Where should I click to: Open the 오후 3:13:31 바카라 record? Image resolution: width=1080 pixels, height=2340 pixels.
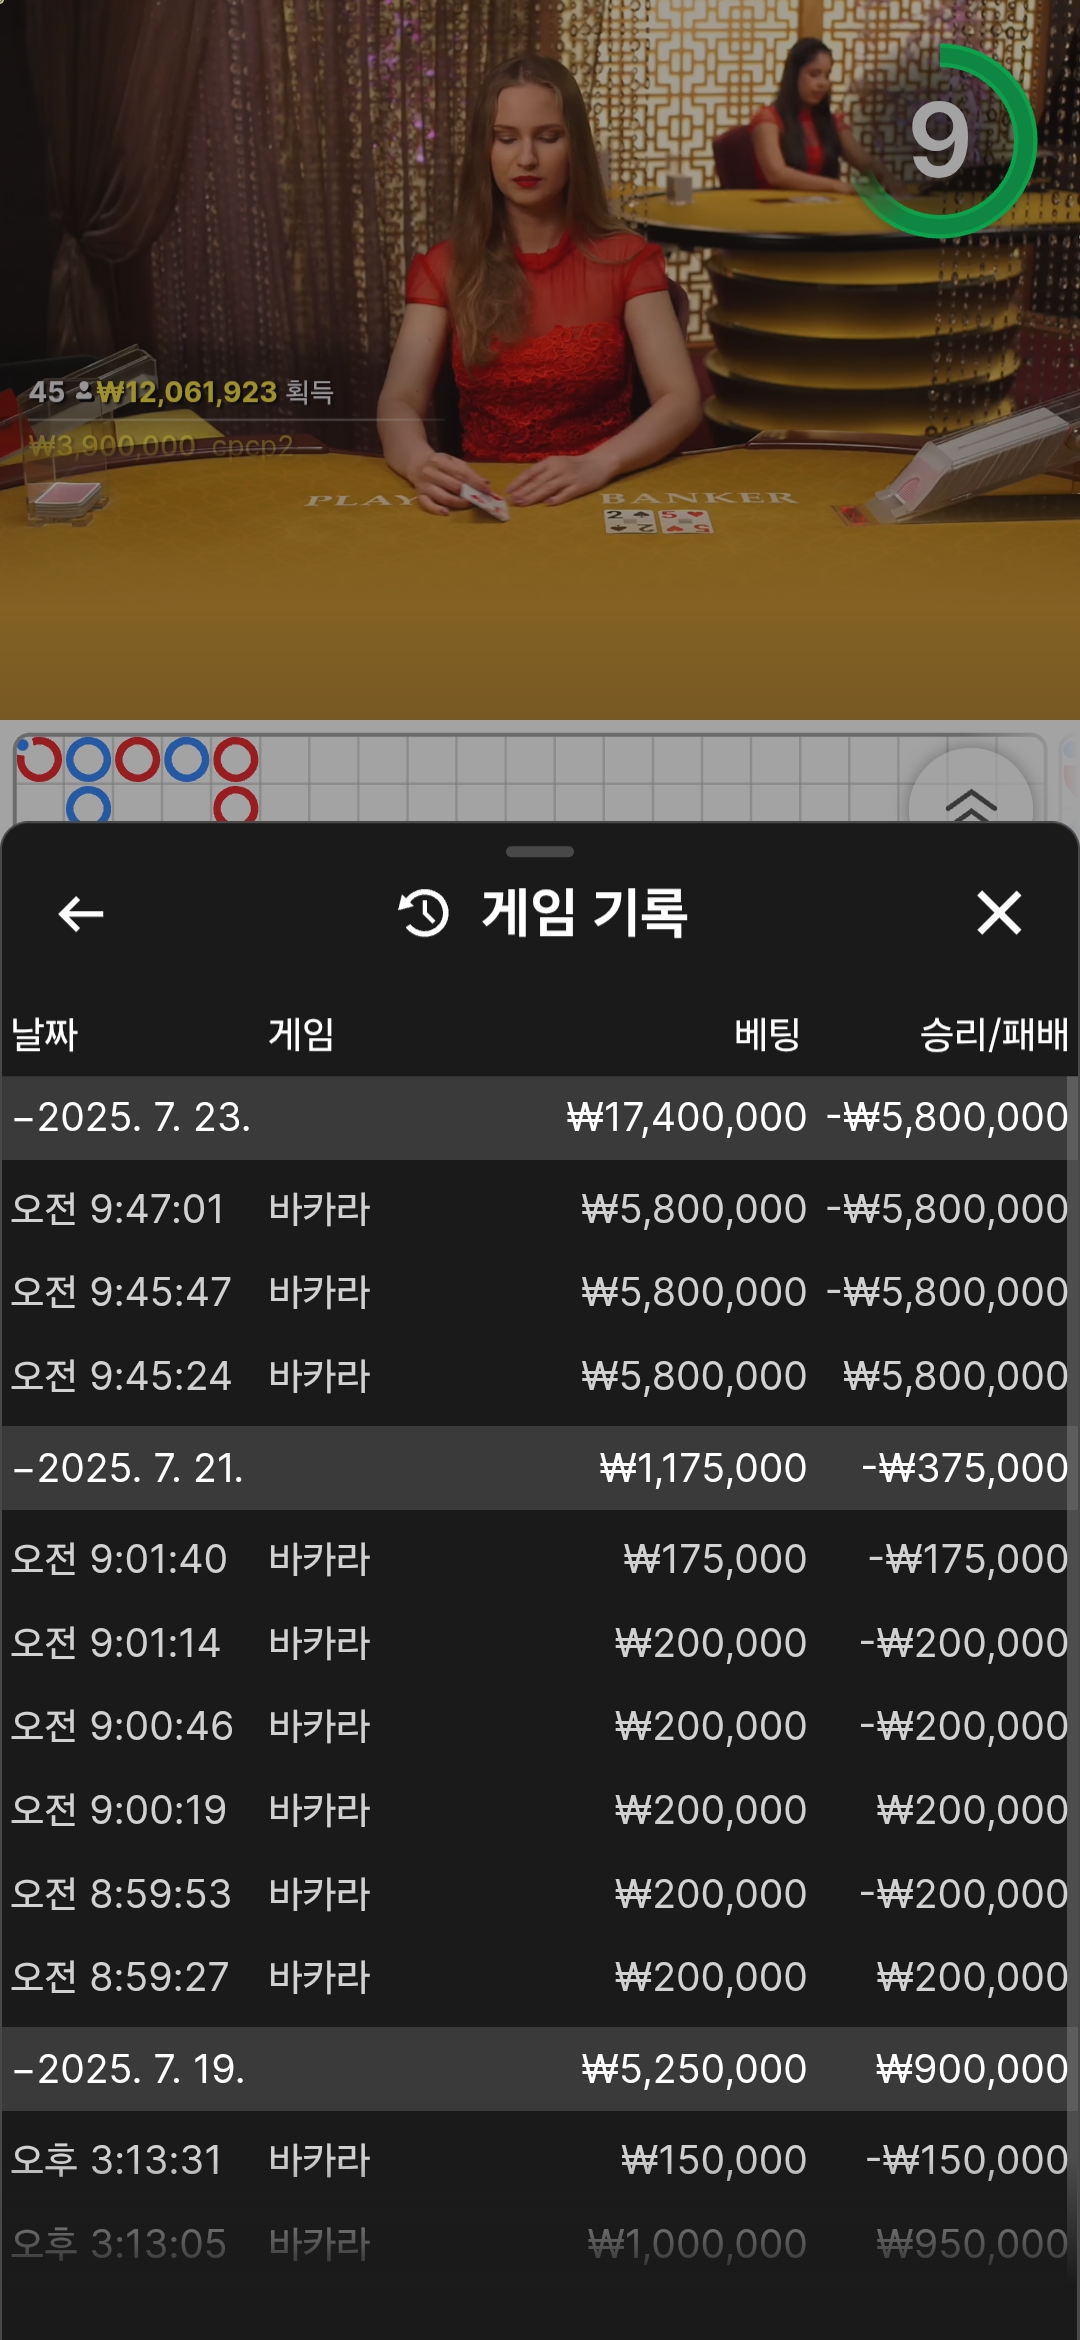(540, 2160)
